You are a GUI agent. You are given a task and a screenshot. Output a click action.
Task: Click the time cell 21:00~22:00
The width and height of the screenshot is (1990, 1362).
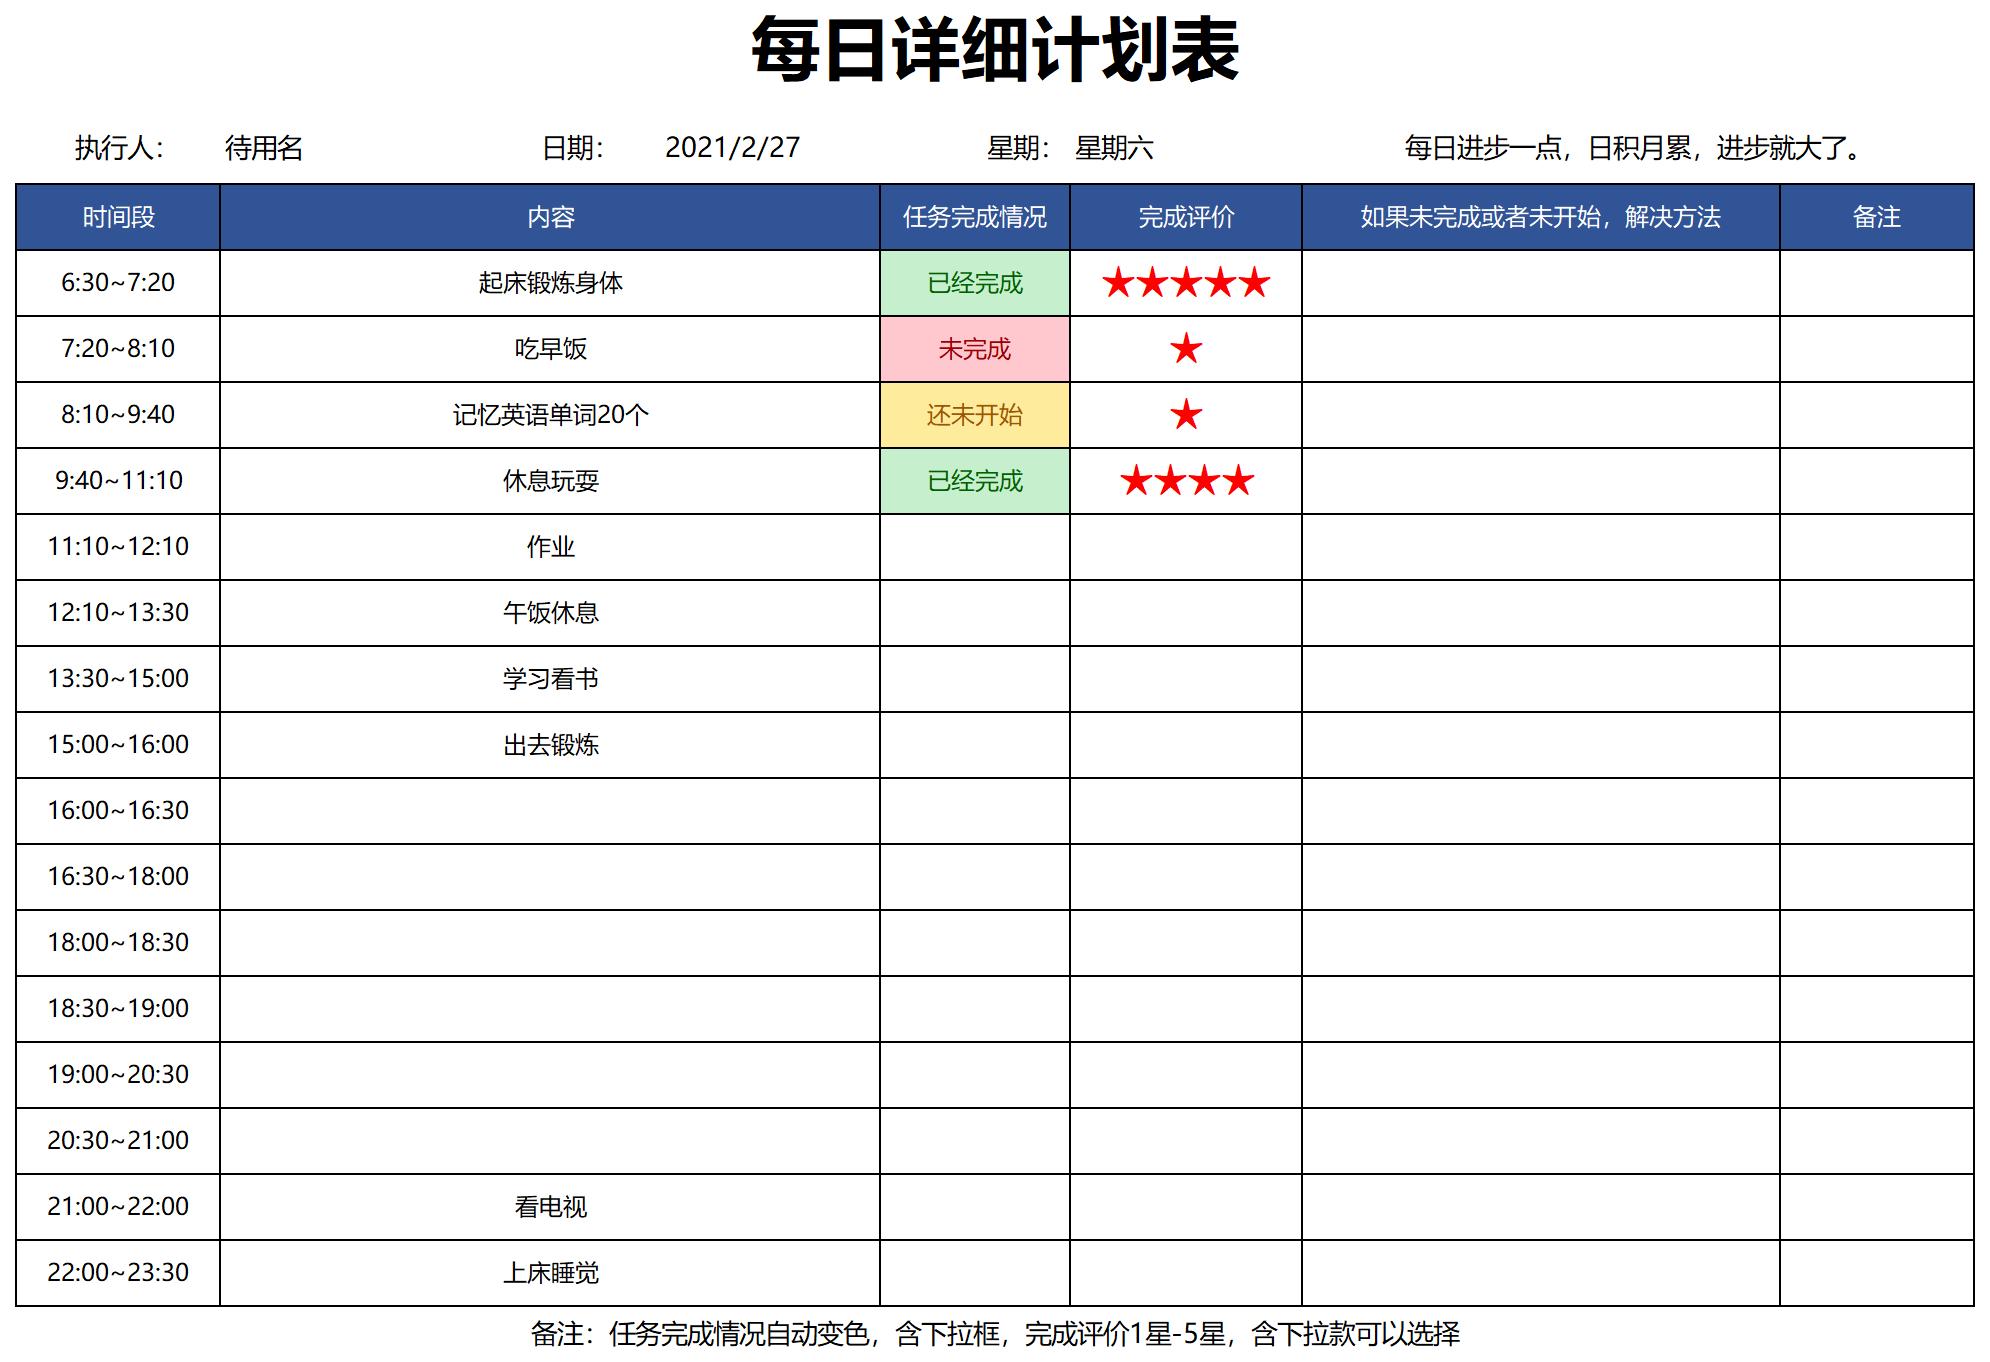(x=118, y=1207)
